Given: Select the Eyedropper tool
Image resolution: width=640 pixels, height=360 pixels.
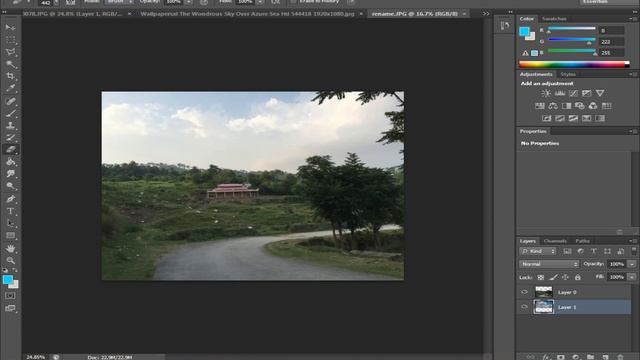Looking at the screenshot, I should [x=11, y=88].
